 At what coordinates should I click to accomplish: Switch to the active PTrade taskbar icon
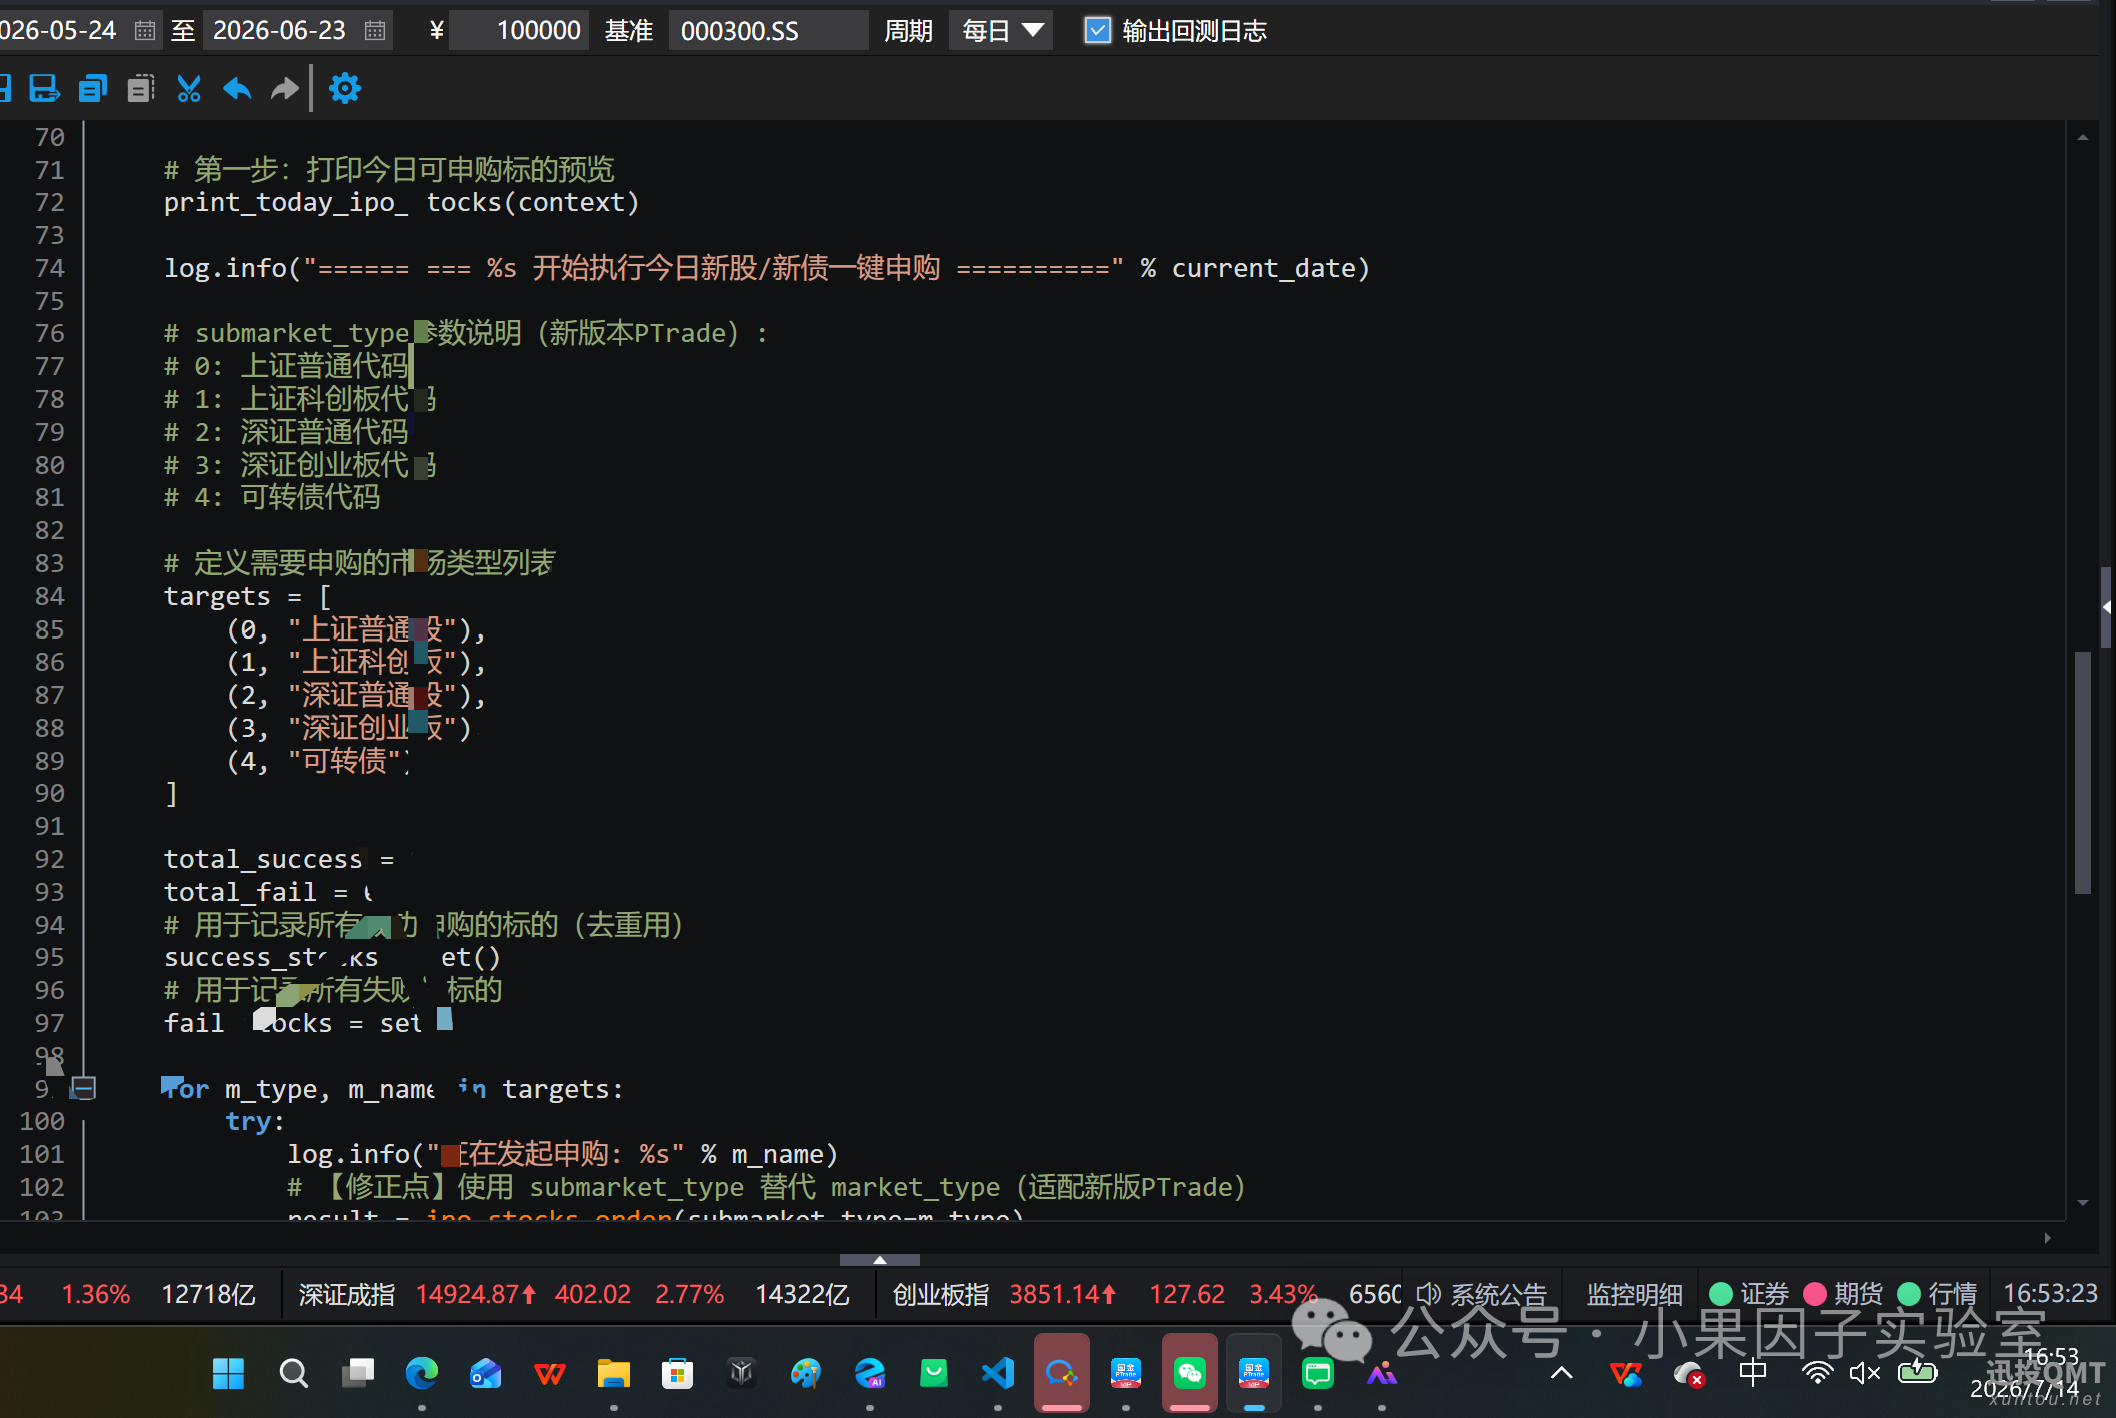pos(1253,1373)
